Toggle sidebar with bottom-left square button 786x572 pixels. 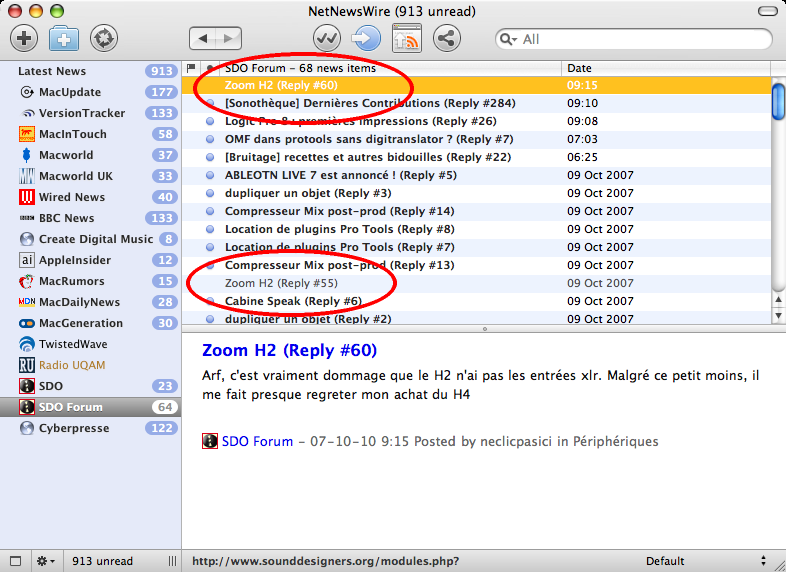[x=16, y=561]
